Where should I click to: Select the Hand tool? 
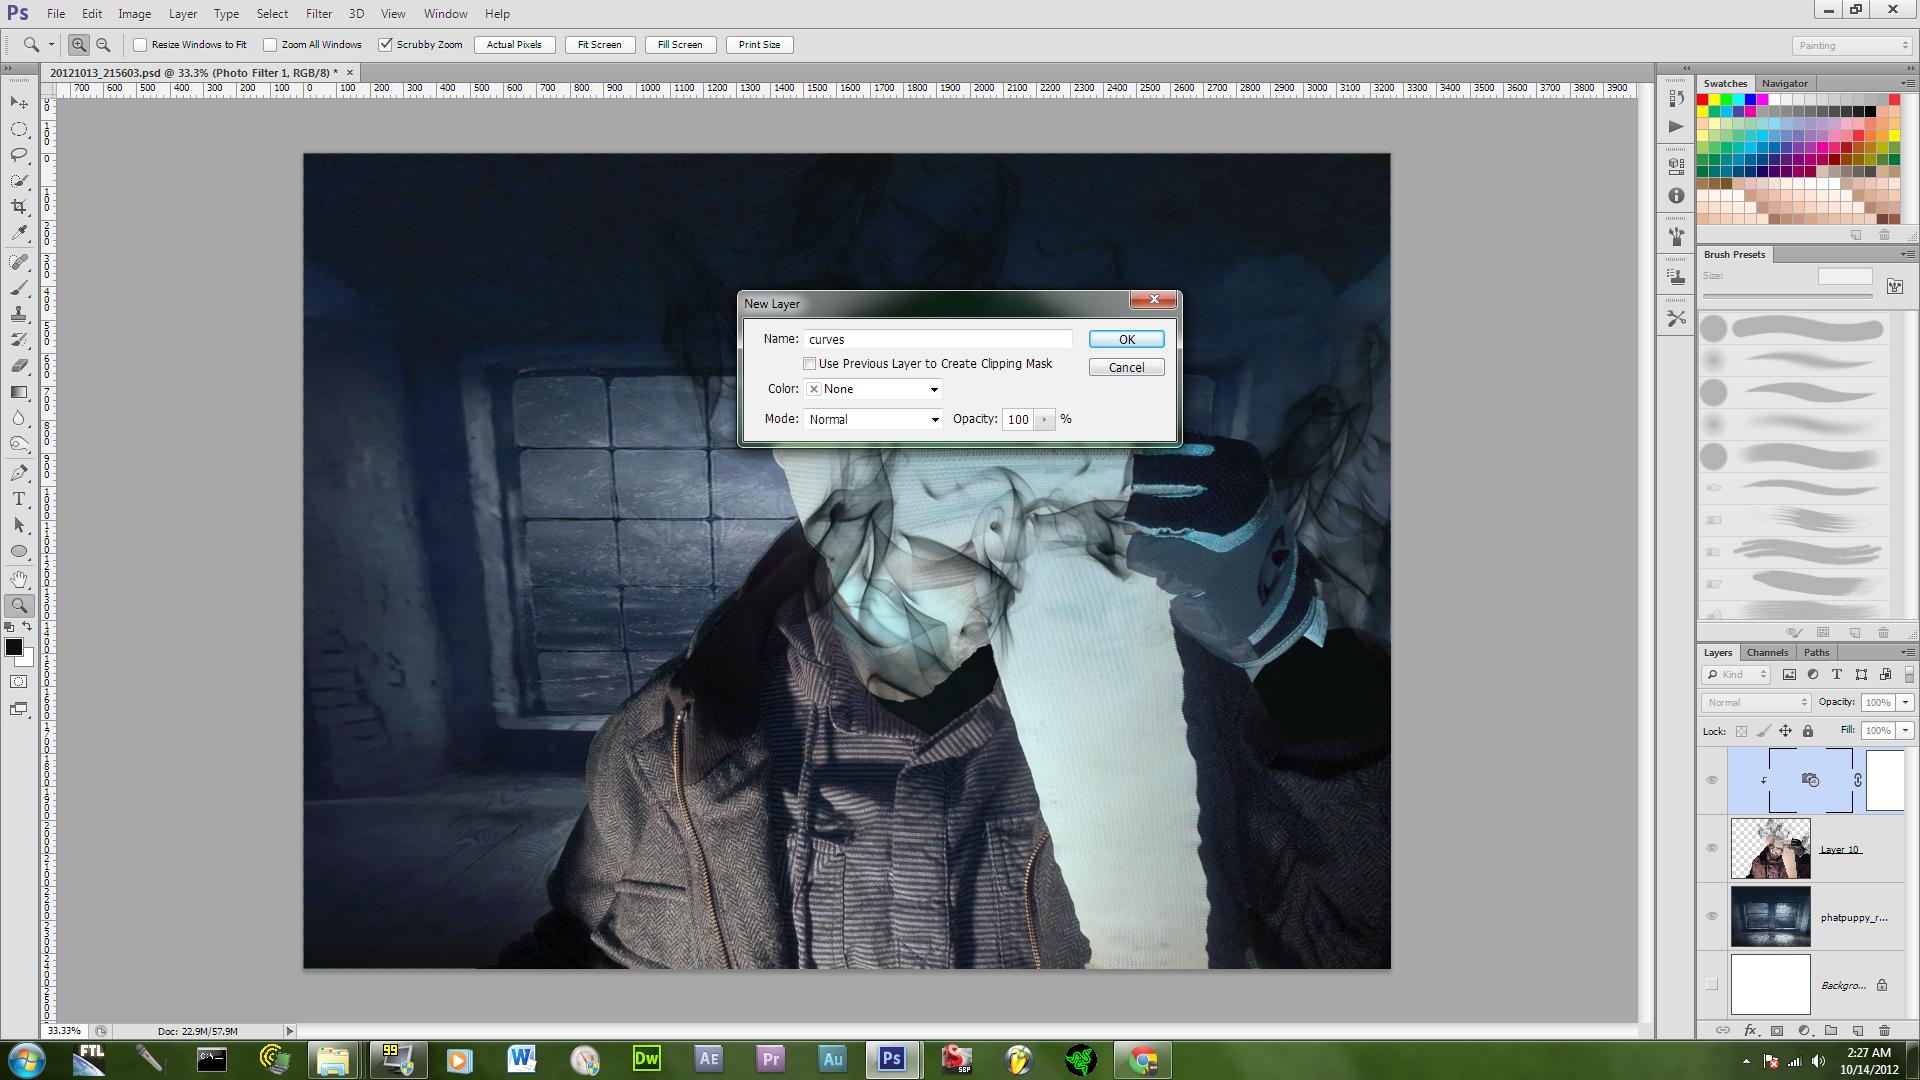[19, 579]
